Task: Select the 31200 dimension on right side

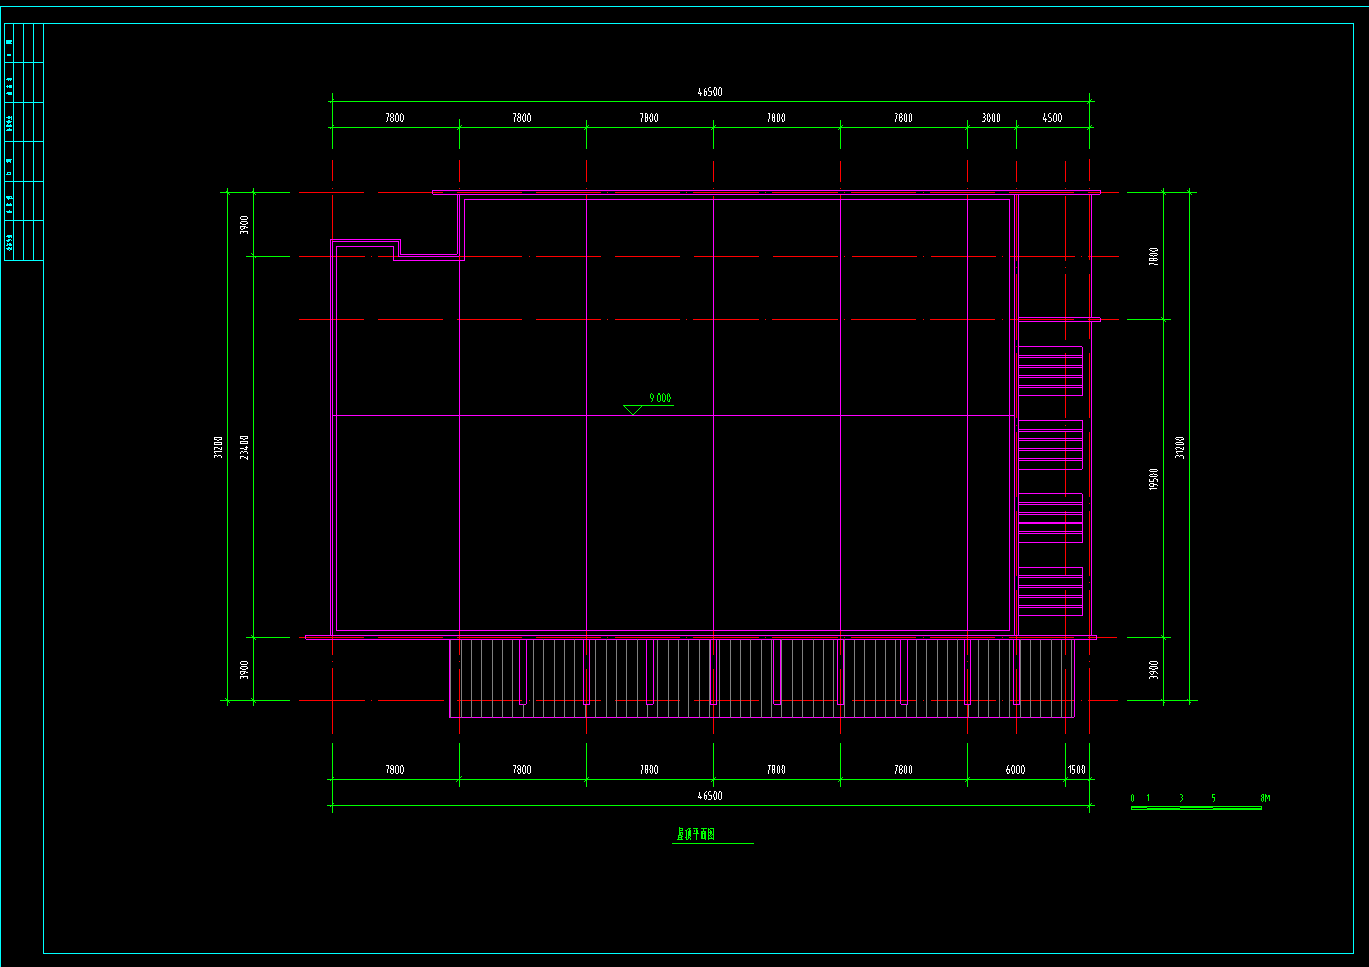Action: pos(1180,447)
